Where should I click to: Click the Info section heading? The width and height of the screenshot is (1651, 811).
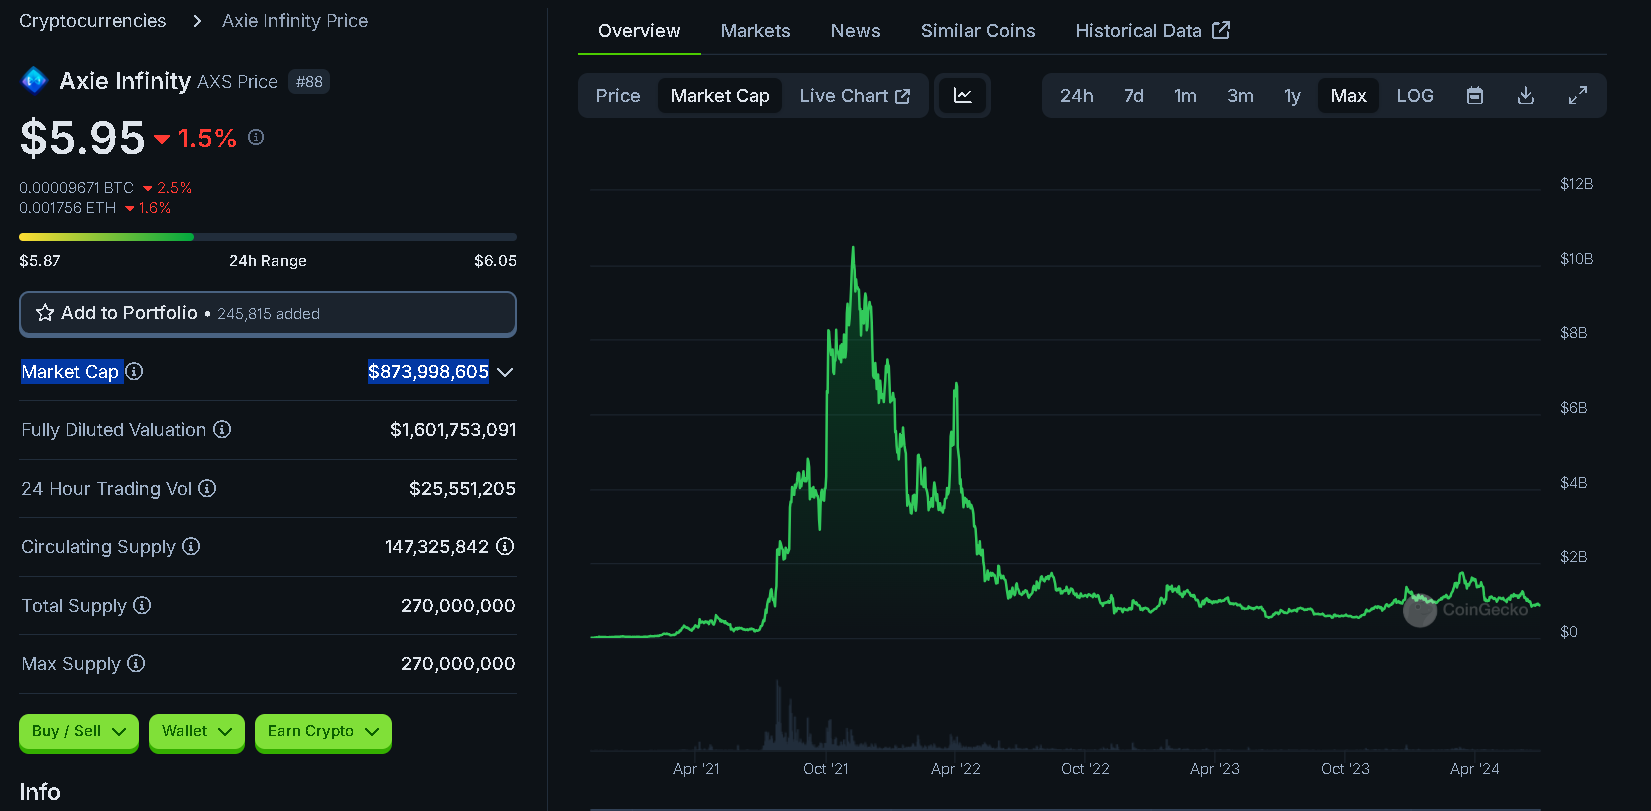click(x=40, y=792)
